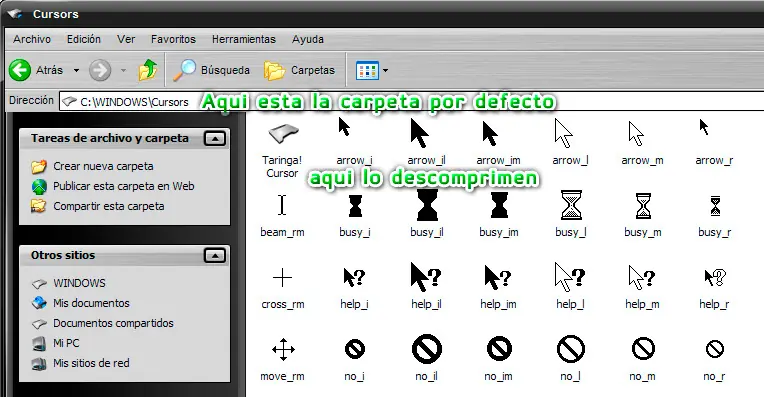
Task: Open the Mi PC link
Action: pos(55,343)
